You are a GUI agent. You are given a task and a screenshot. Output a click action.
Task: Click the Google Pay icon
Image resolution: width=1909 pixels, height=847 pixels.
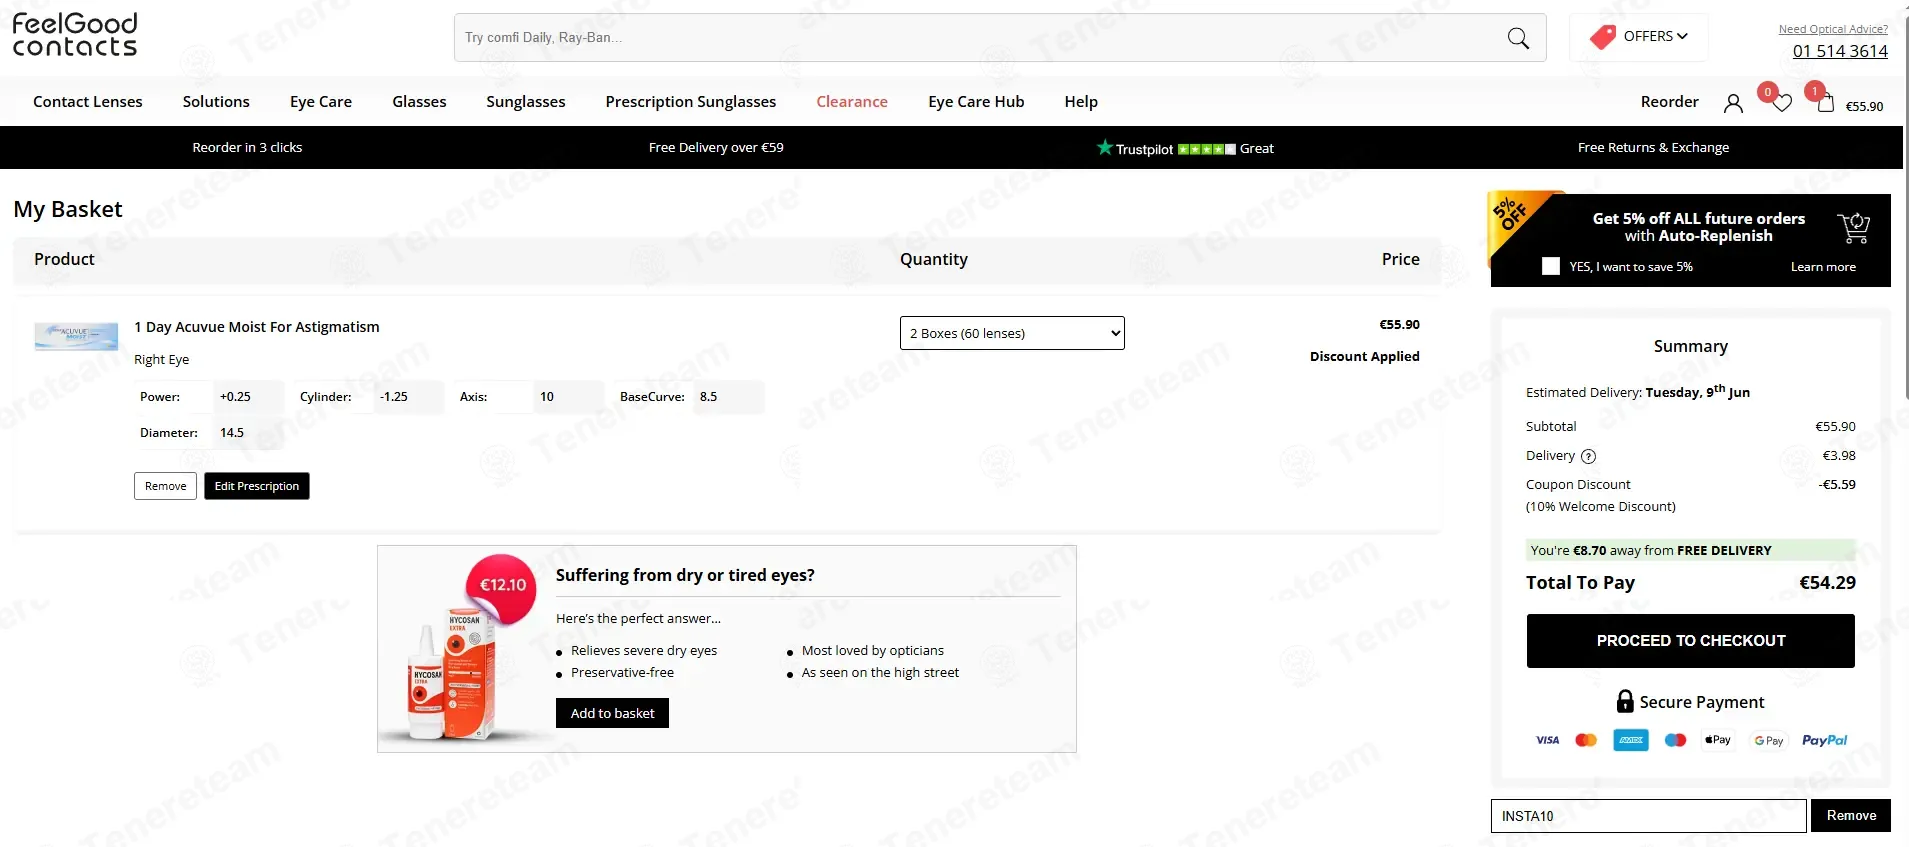(x=1768, y=741)
